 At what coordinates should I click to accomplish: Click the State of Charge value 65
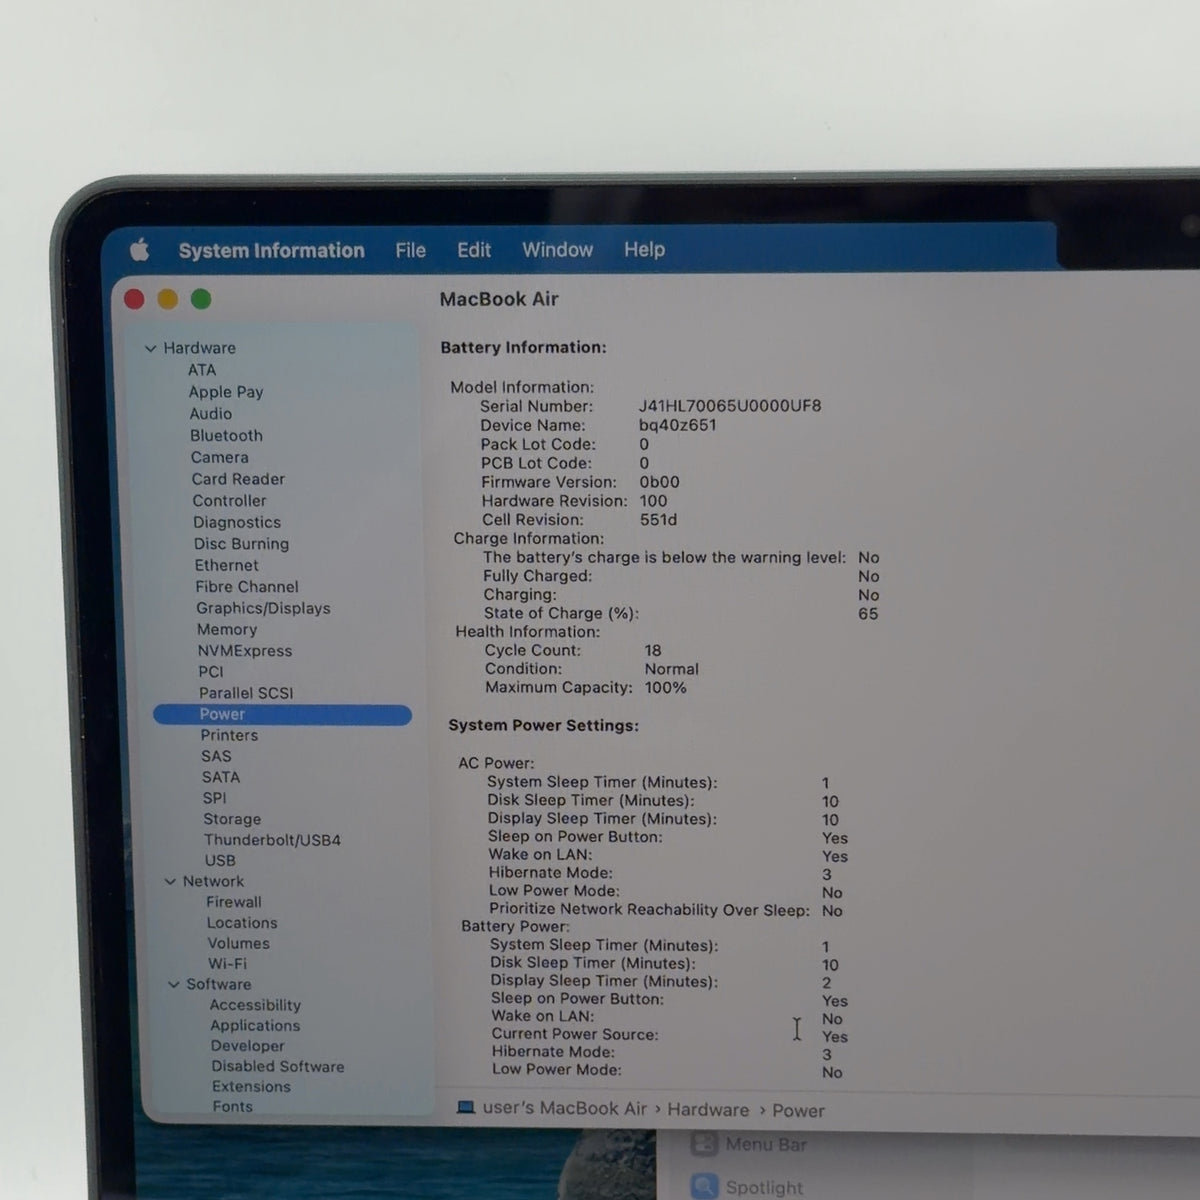pyautogui.click(x=868, y=614)
